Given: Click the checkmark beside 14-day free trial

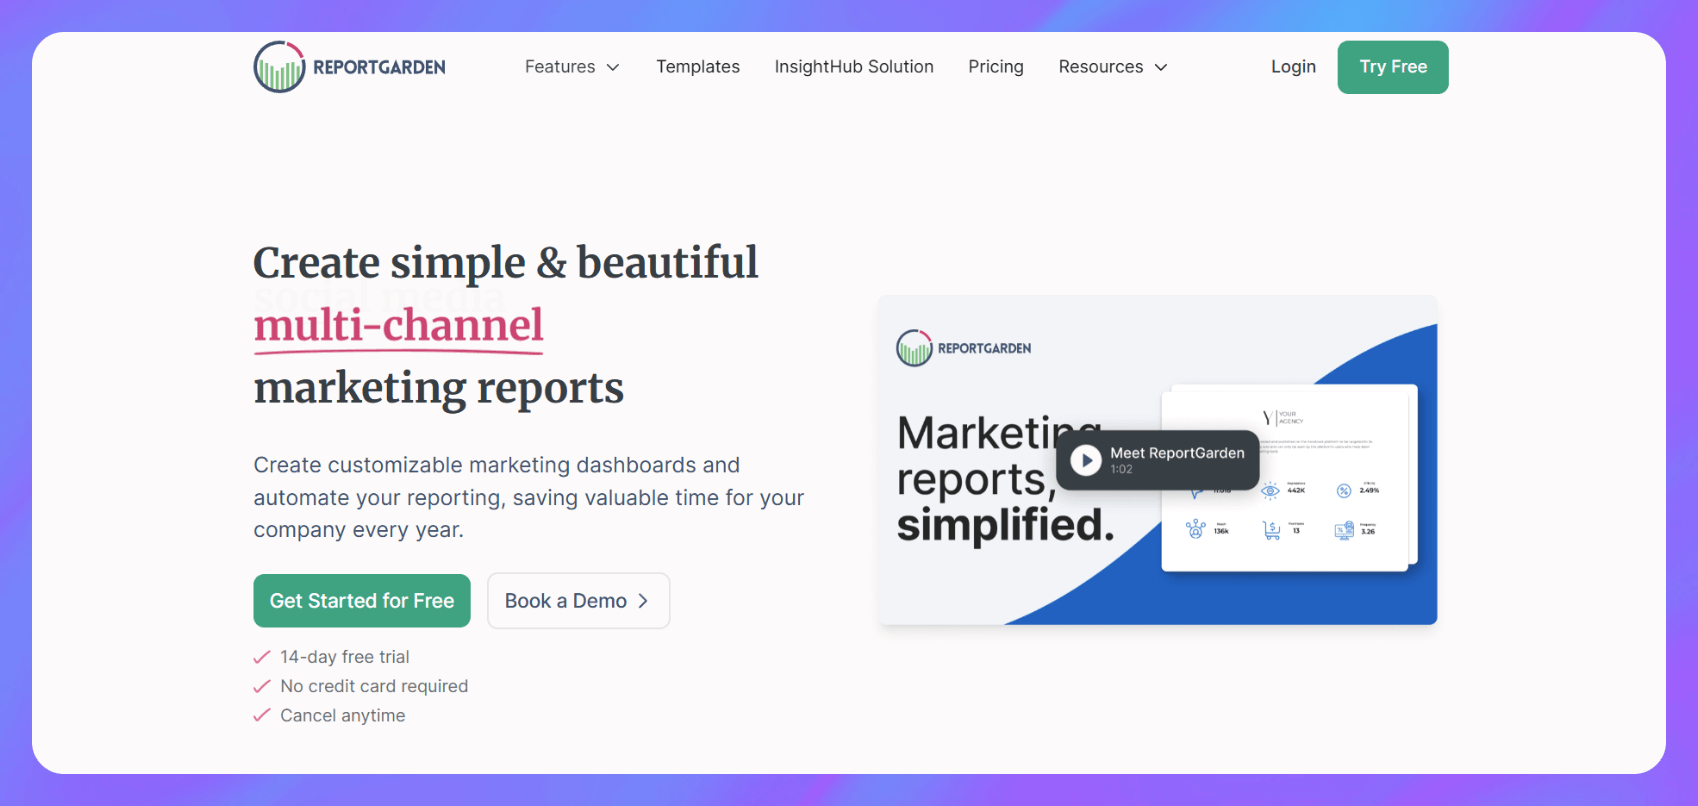Looking at the screenshot, I should point(262,657).
